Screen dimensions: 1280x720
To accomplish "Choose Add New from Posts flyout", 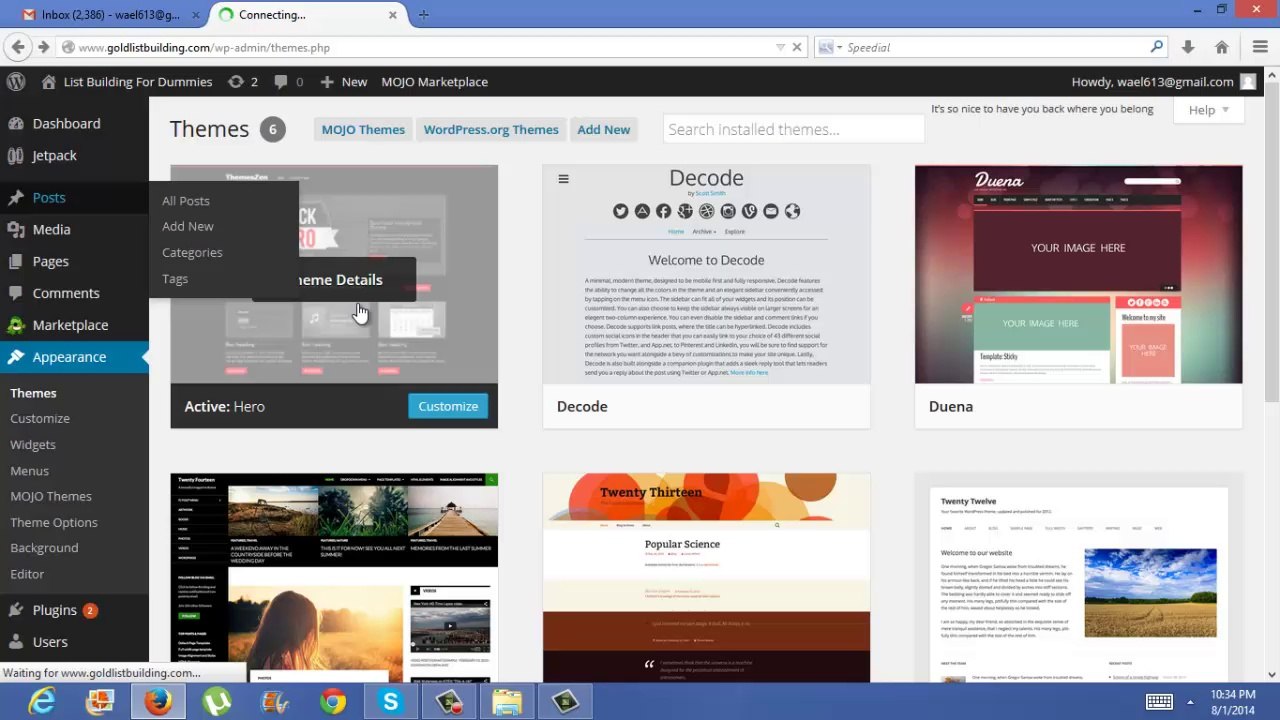I will coord(188,227).
